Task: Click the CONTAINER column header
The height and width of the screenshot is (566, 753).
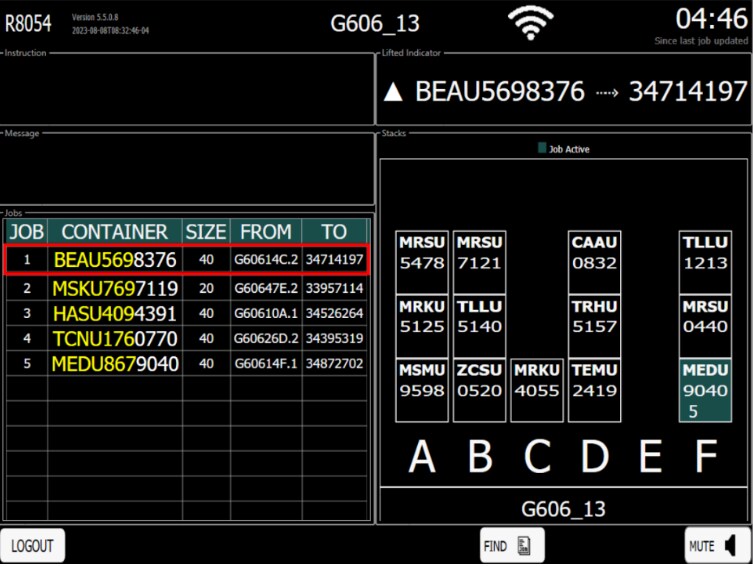Action: pos(114,232)
